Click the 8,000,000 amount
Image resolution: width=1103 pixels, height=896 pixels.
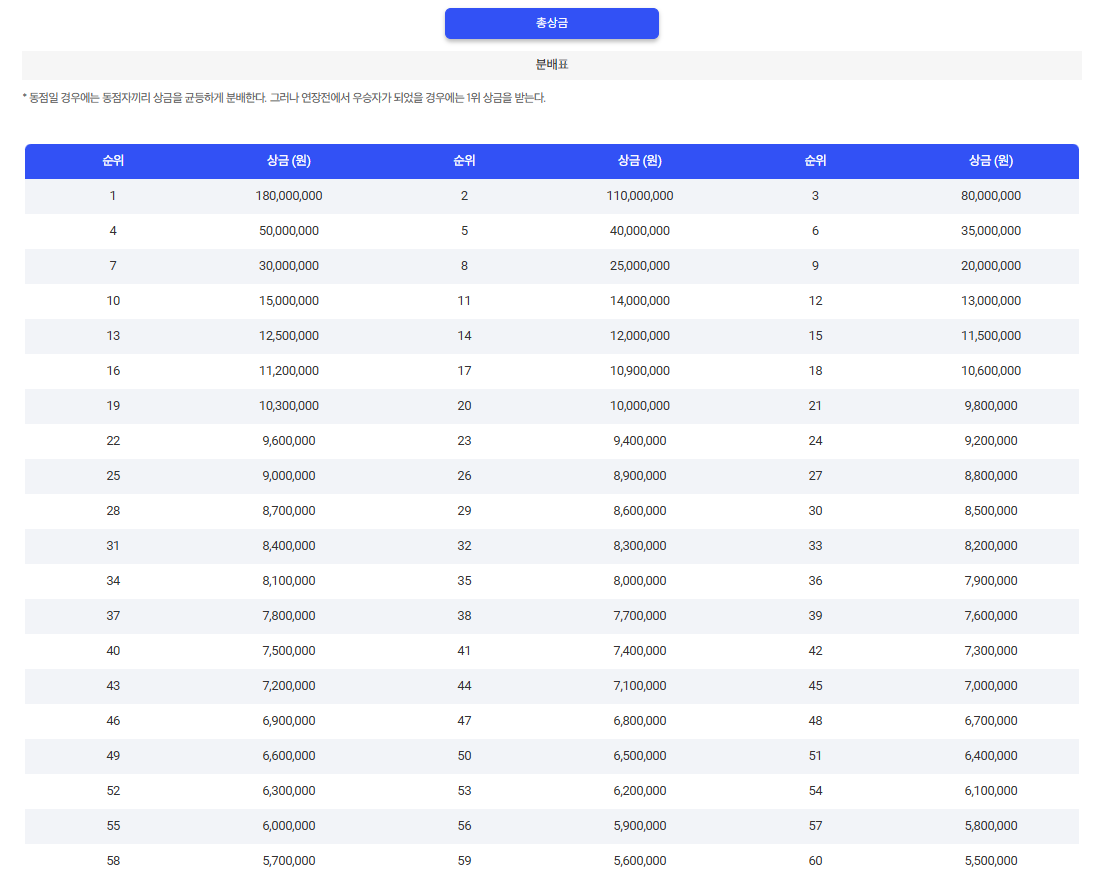(x=639, y=581)
